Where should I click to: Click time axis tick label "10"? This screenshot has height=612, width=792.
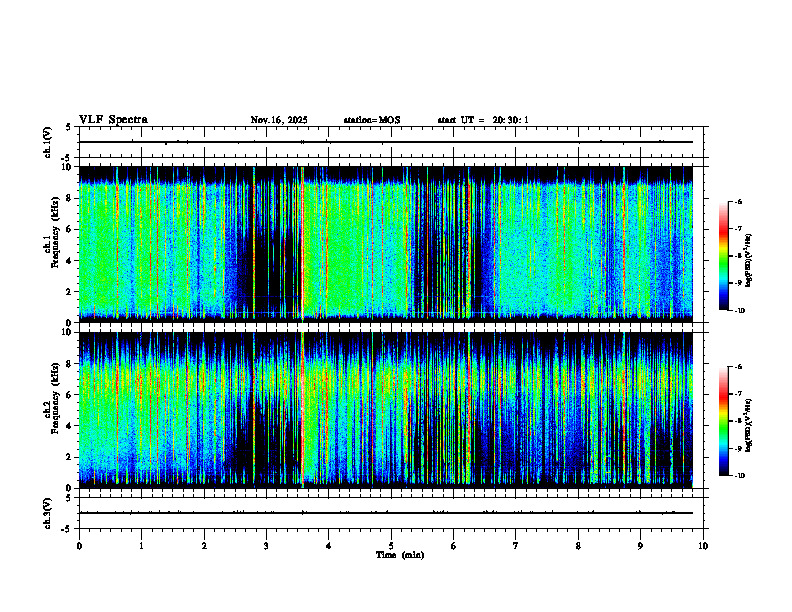(703, 546)
